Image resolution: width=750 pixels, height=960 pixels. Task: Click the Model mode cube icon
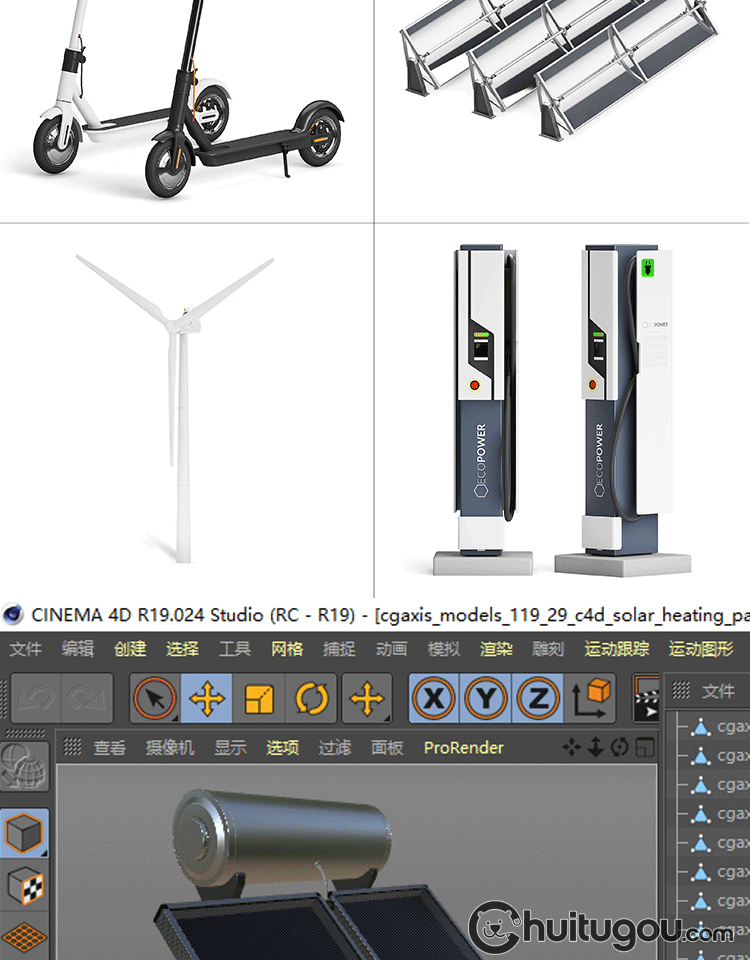pyautogui.click(x=23, y=832)
